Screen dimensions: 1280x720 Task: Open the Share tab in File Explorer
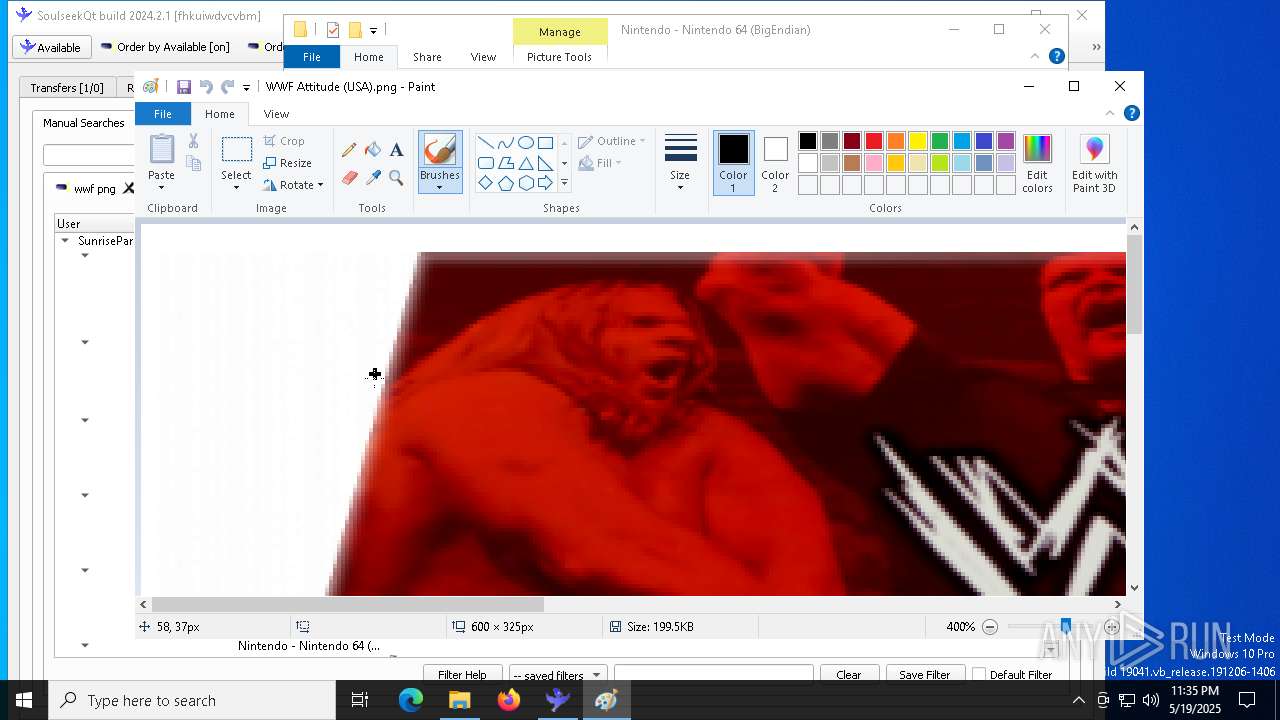tap(427, 57)
